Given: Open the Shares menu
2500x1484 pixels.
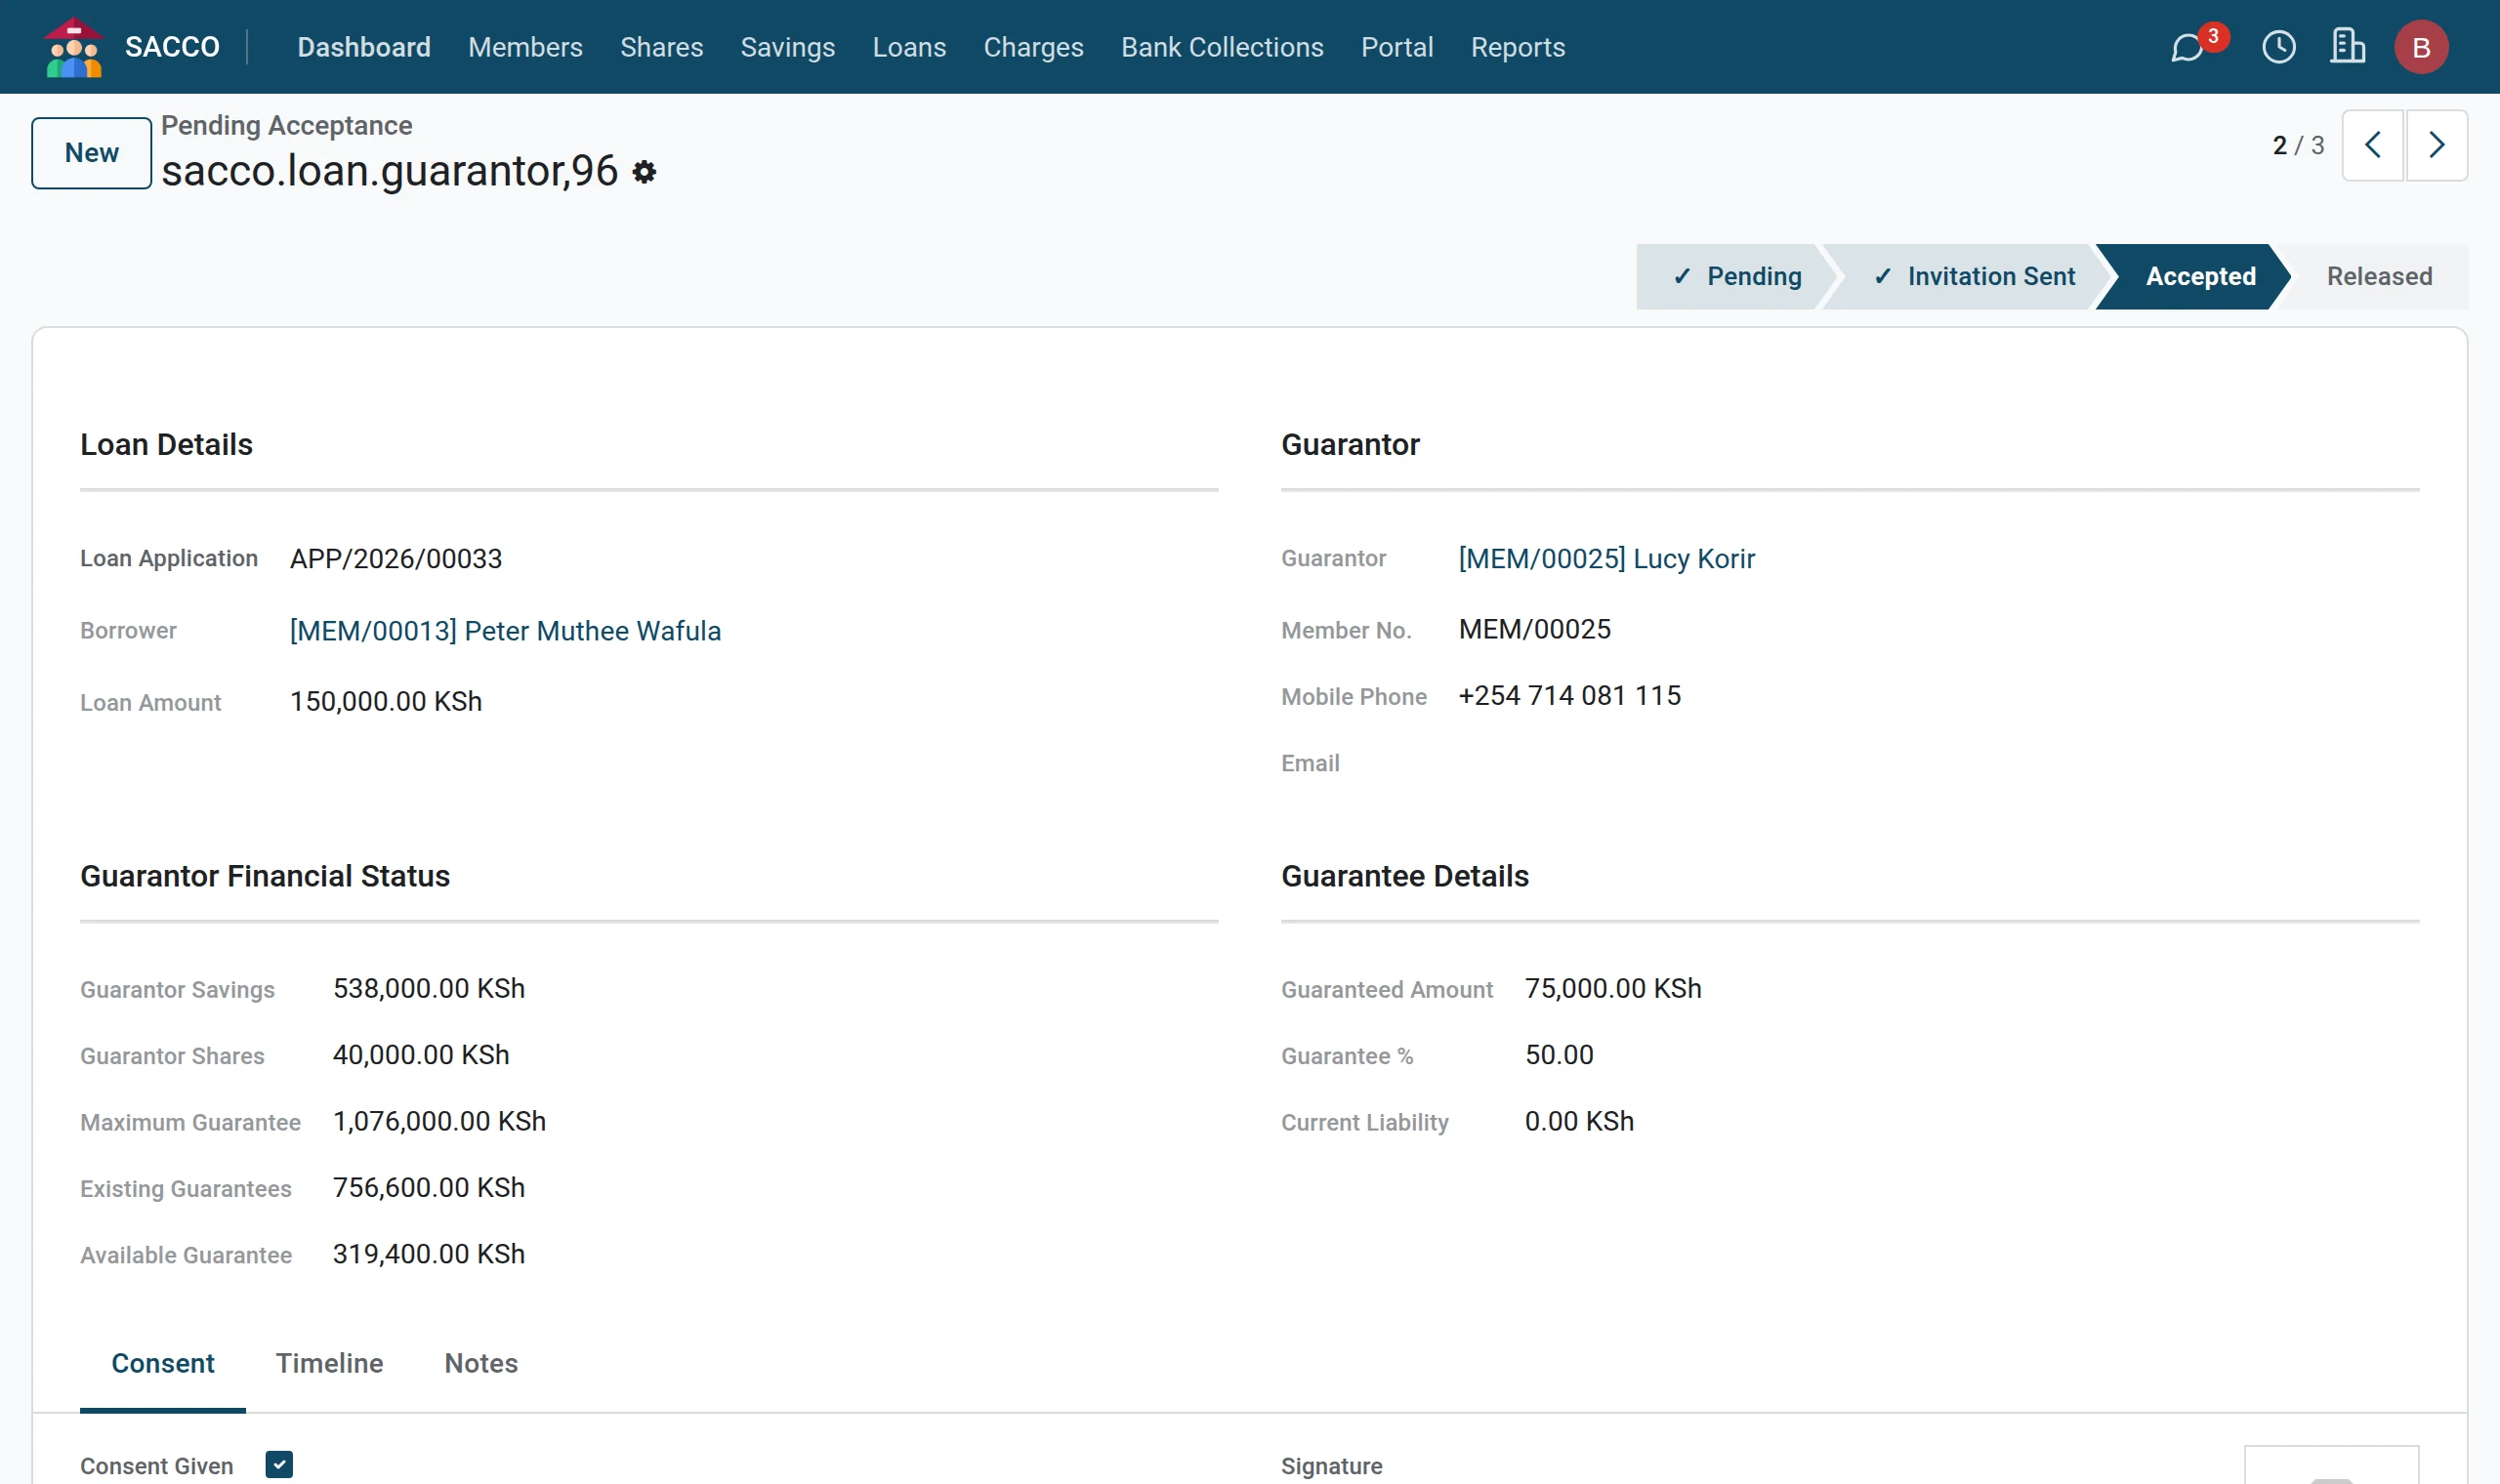Looking at the screenshot, I should 661,47.
